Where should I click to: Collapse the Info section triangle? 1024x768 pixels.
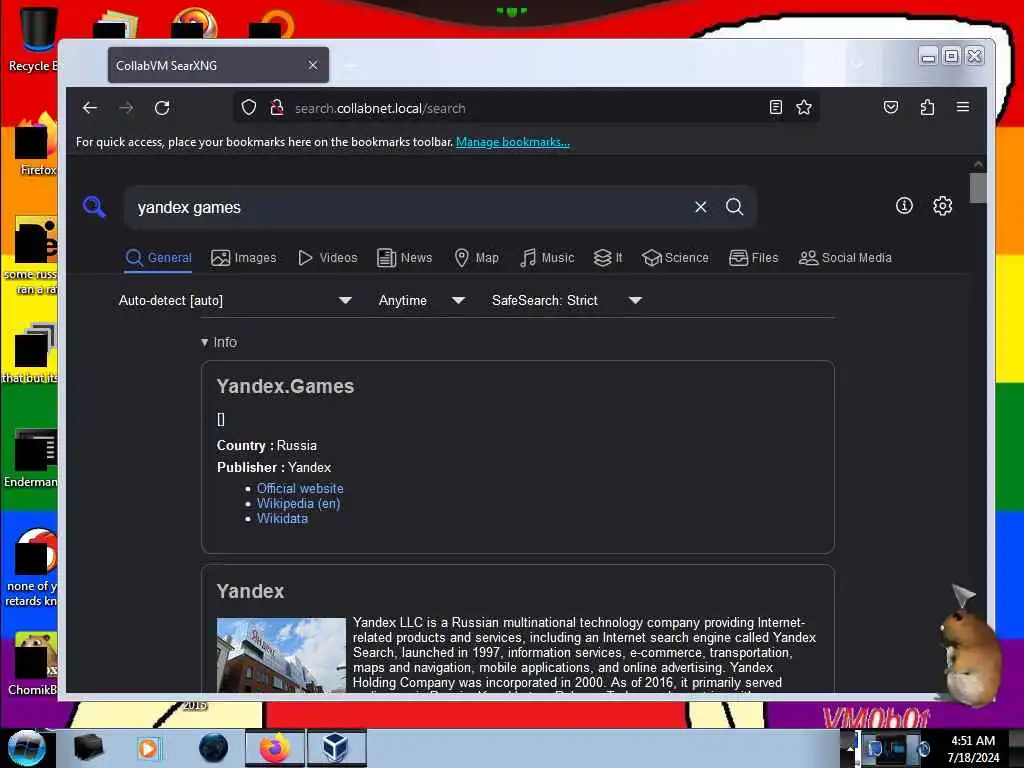click(204, 342)
